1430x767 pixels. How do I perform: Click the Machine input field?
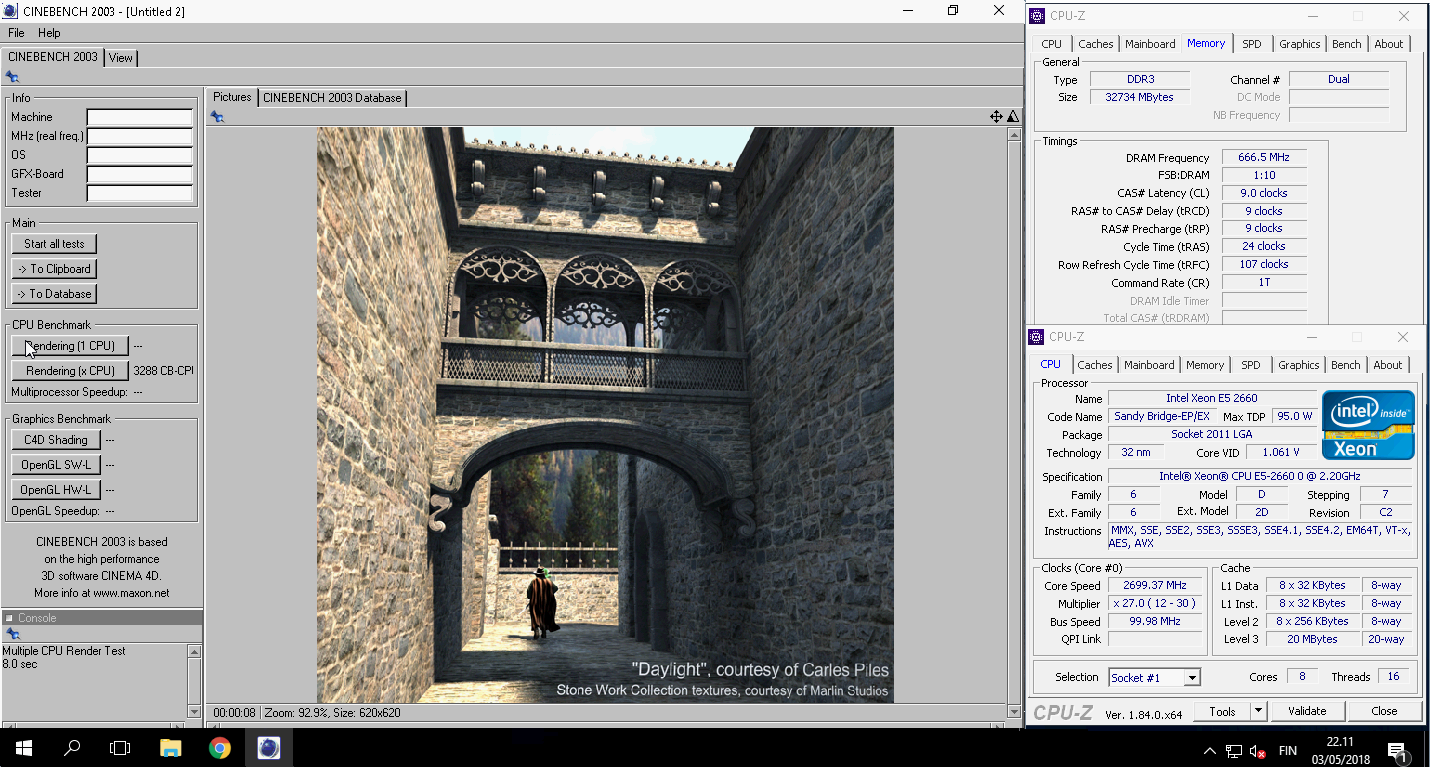click(140, 117)
